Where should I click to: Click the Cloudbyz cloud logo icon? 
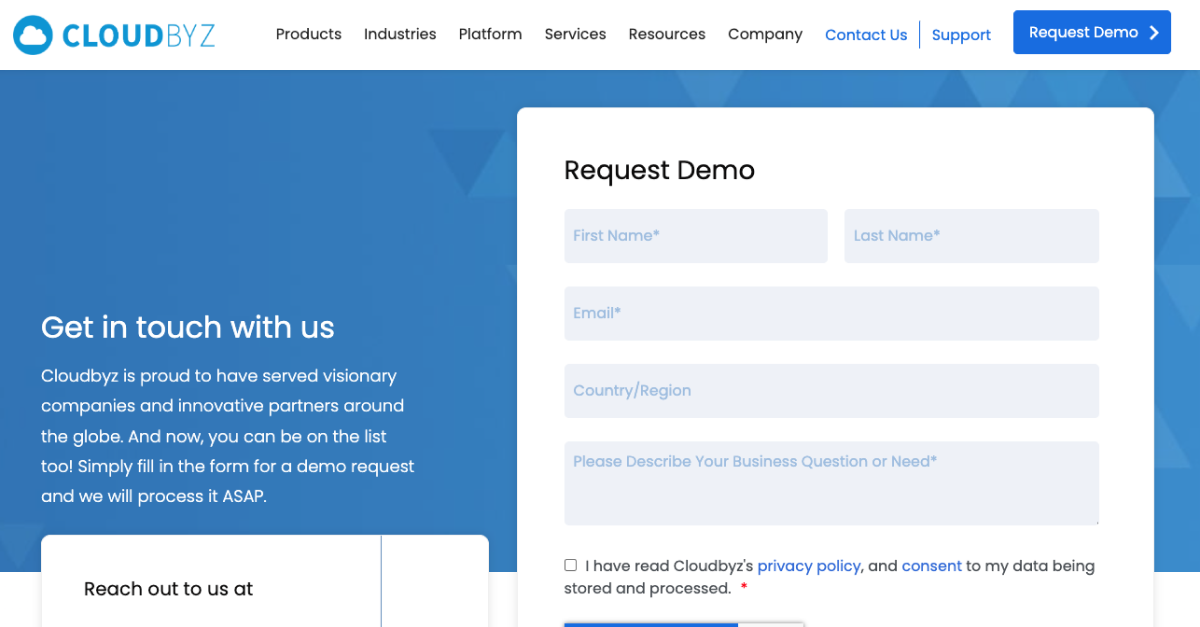[33, 35]
